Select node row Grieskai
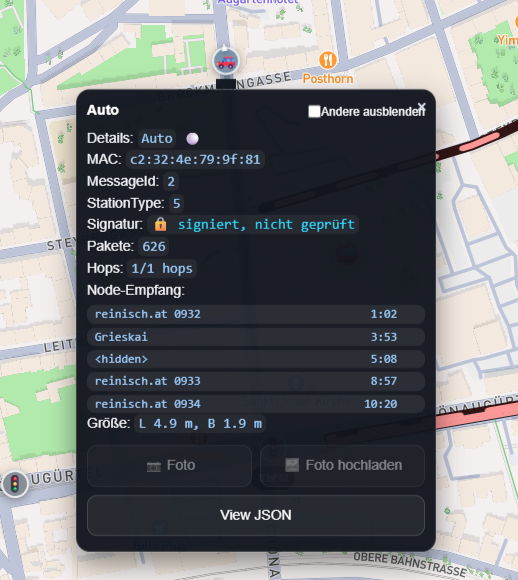 pos(256,337)
